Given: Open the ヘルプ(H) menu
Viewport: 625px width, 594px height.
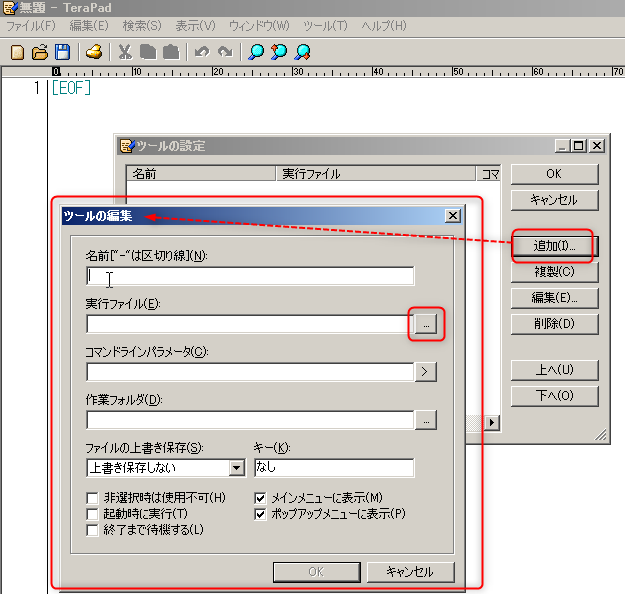Looking at the screenshot, I should click(384, 26).
